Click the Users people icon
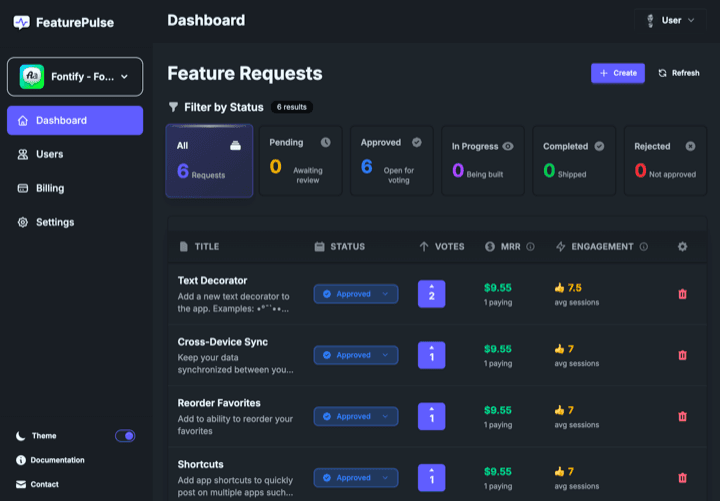 (x=22, y=154)
